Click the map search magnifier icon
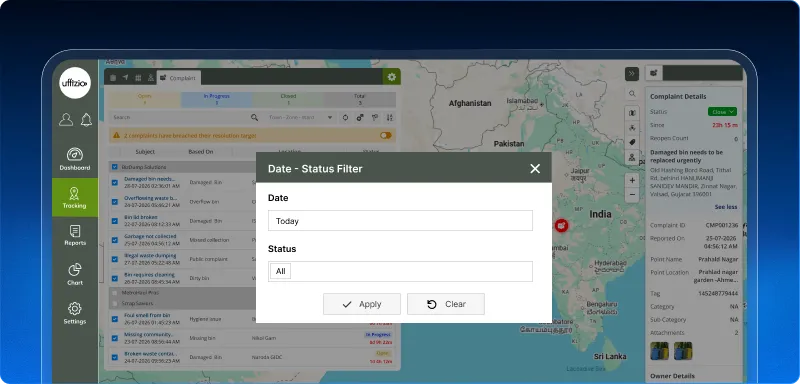The image size is (800, 384). coord(632,94)
